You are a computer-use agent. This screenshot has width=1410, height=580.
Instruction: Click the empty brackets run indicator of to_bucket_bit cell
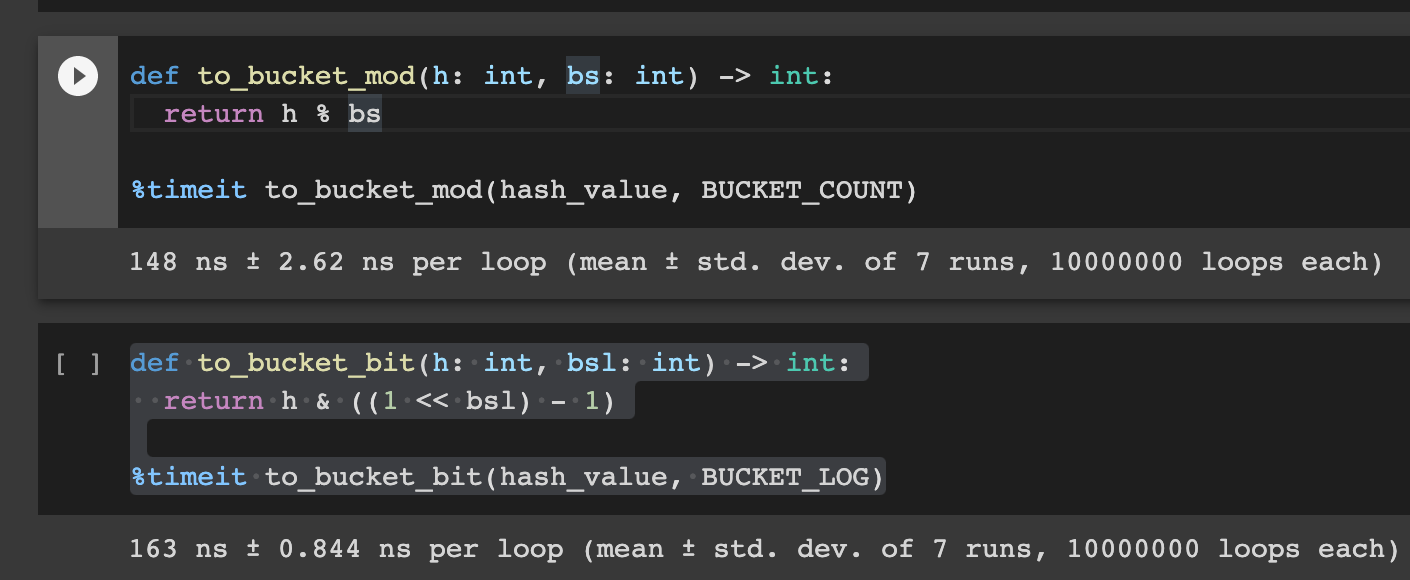pyautogui.click(x=78, y=364)
